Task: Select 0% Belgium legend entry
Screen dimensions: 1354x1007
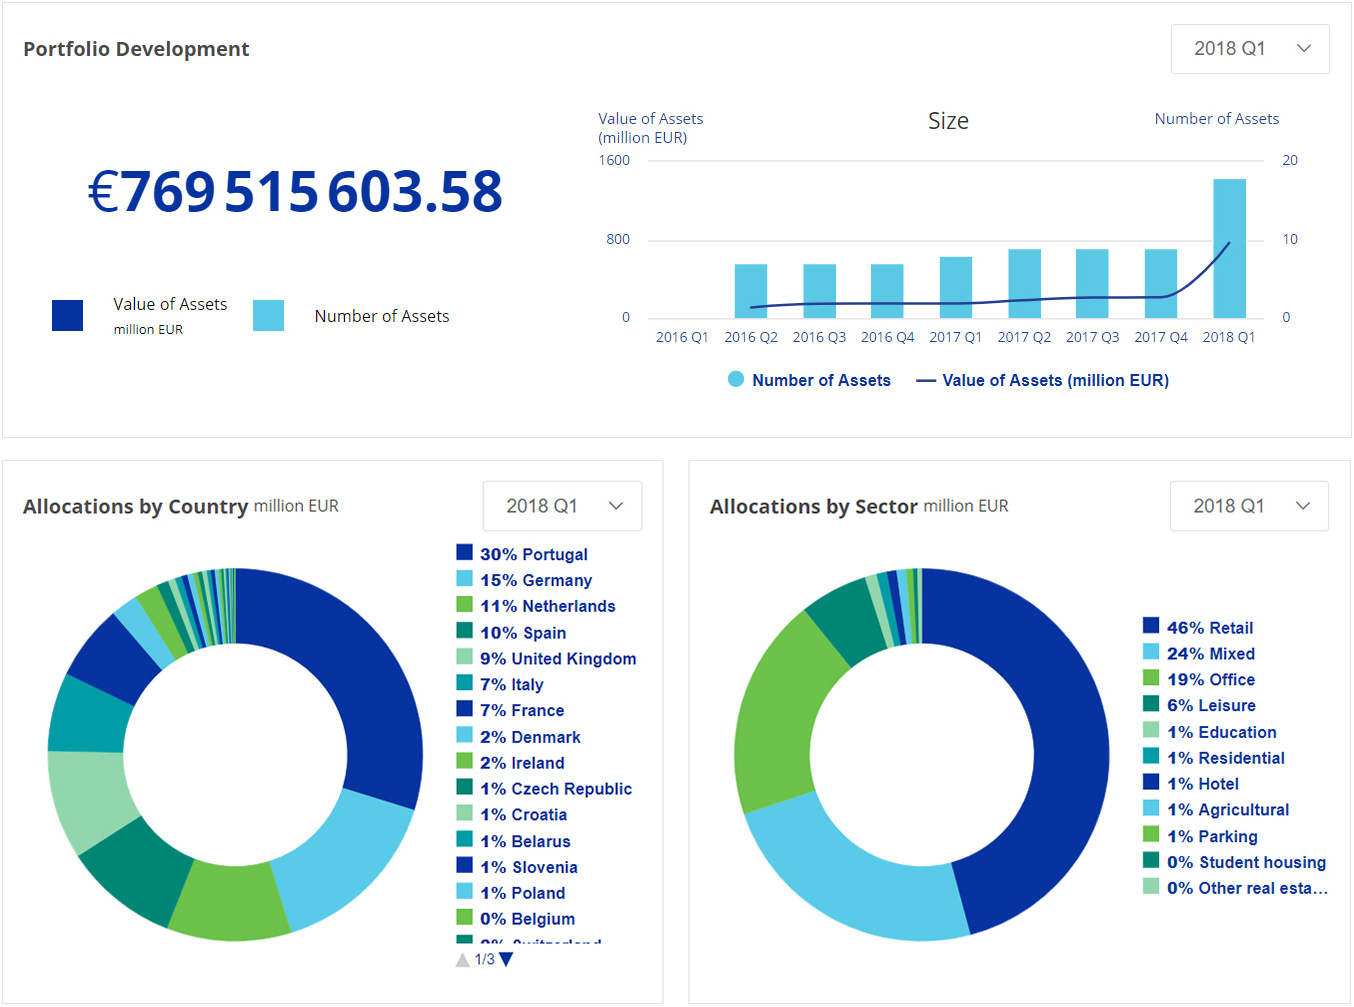Action: 516,919
